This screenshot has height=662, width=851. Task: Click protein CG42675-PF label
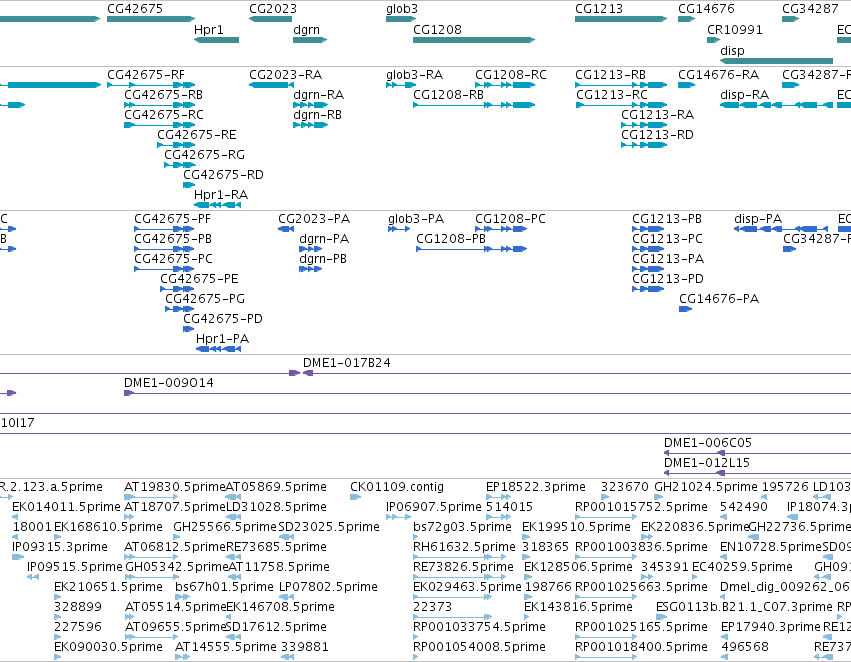[x=172, y=219]
